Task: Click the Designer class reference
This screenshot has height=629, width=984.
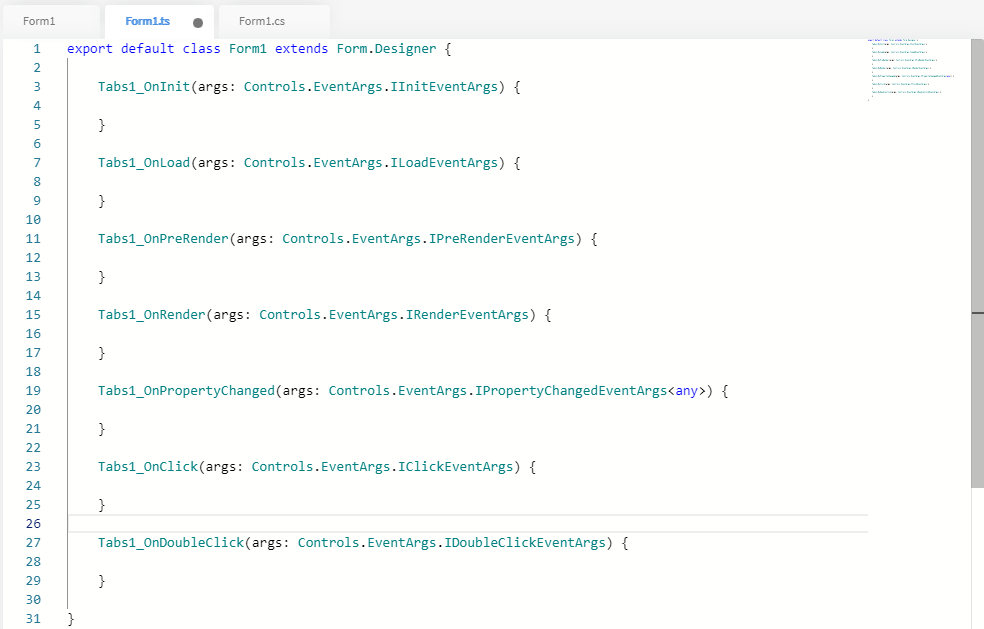Action: pos(405,49)
